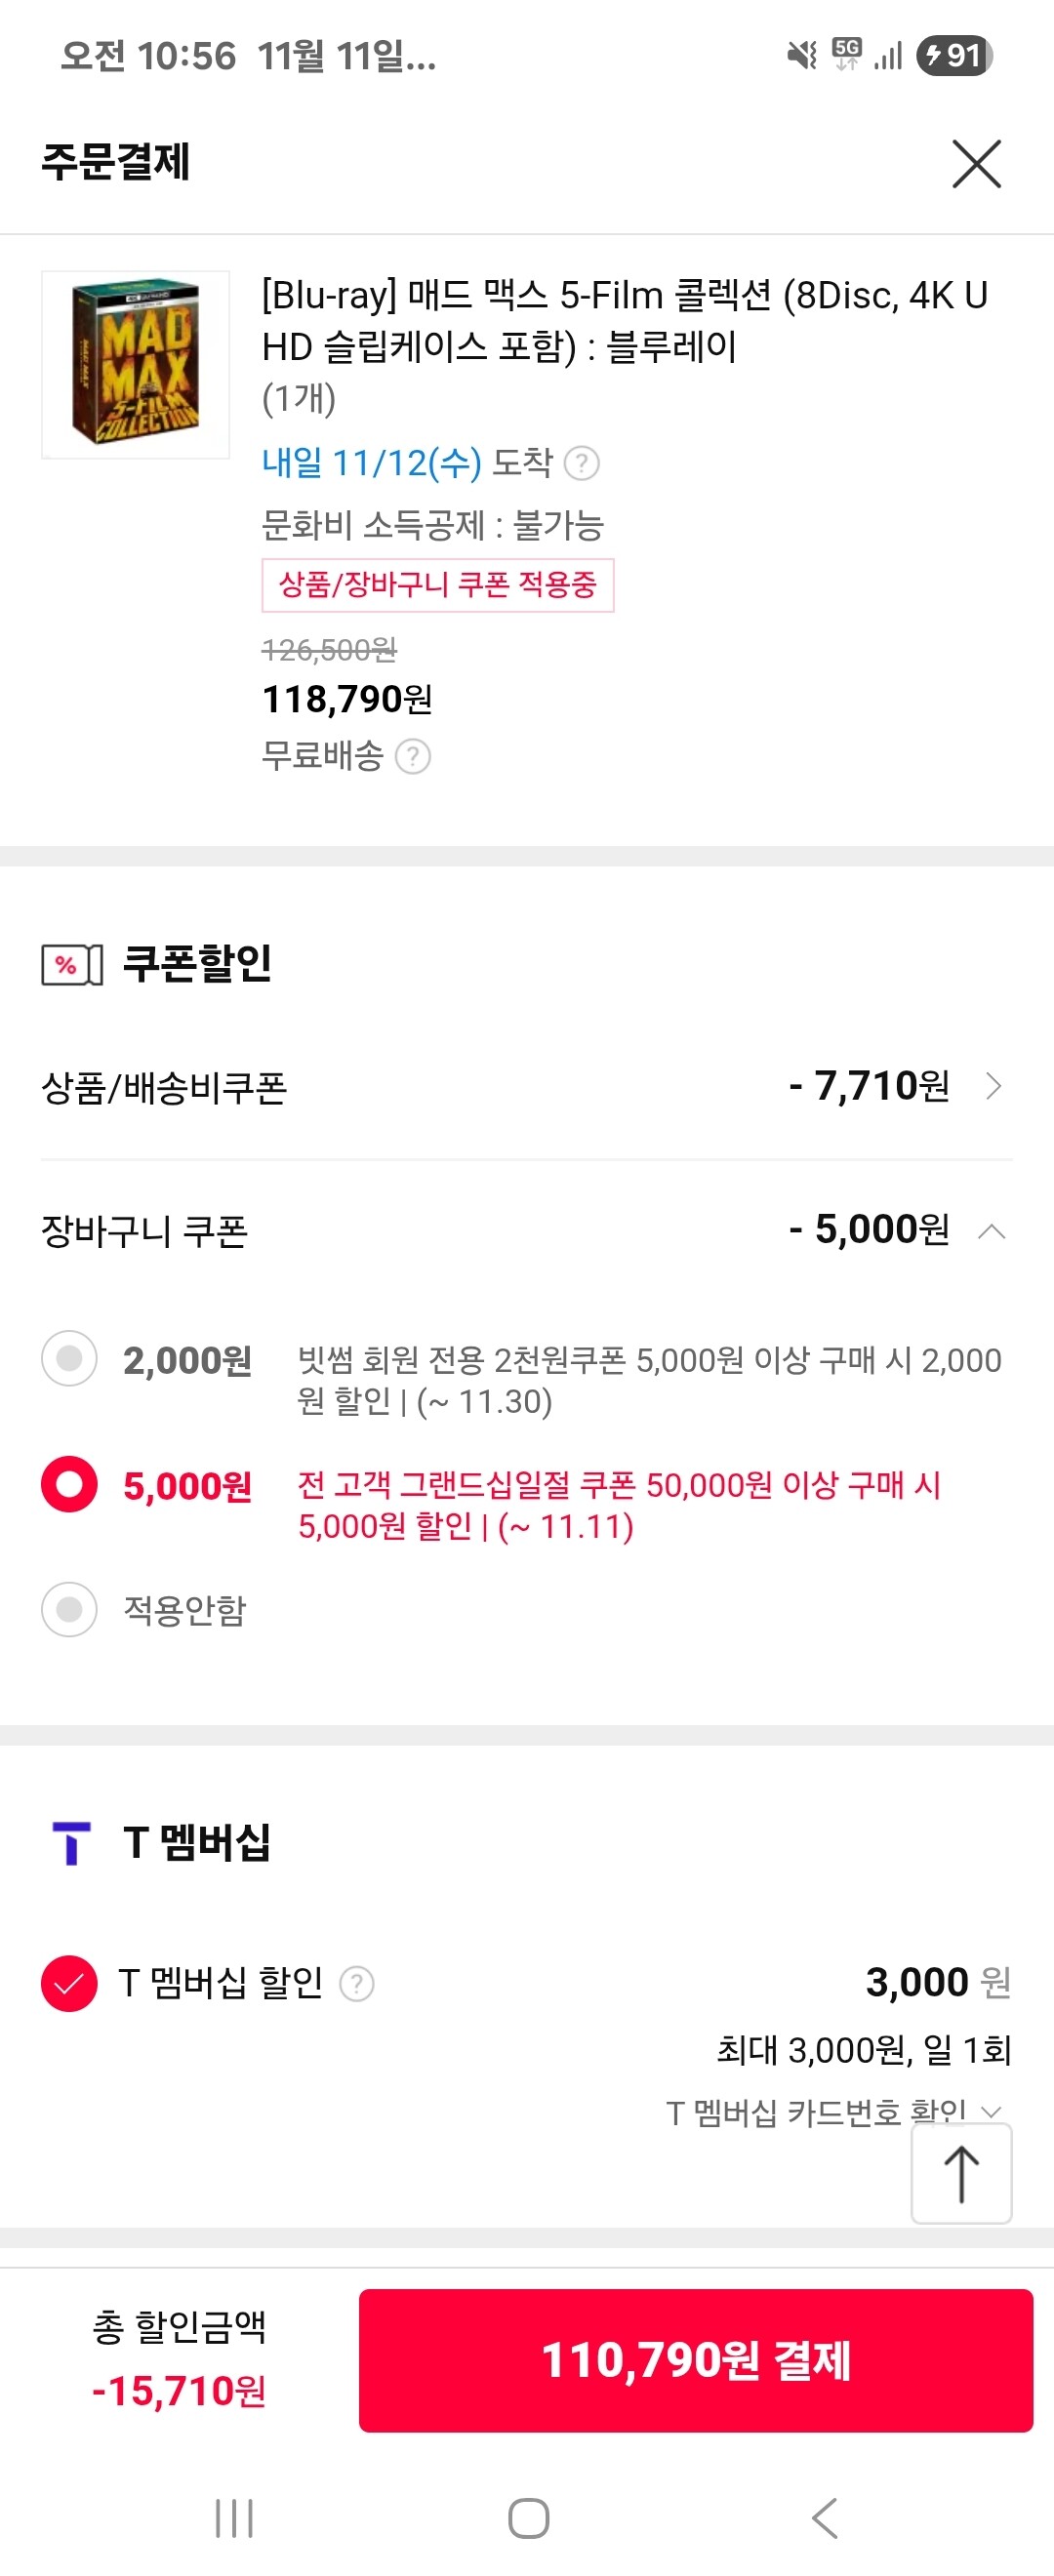This screenshot has width=1054, height=2576.
Task: Select the 적용안함 no-coupon option
Action: pos(69,1609)
